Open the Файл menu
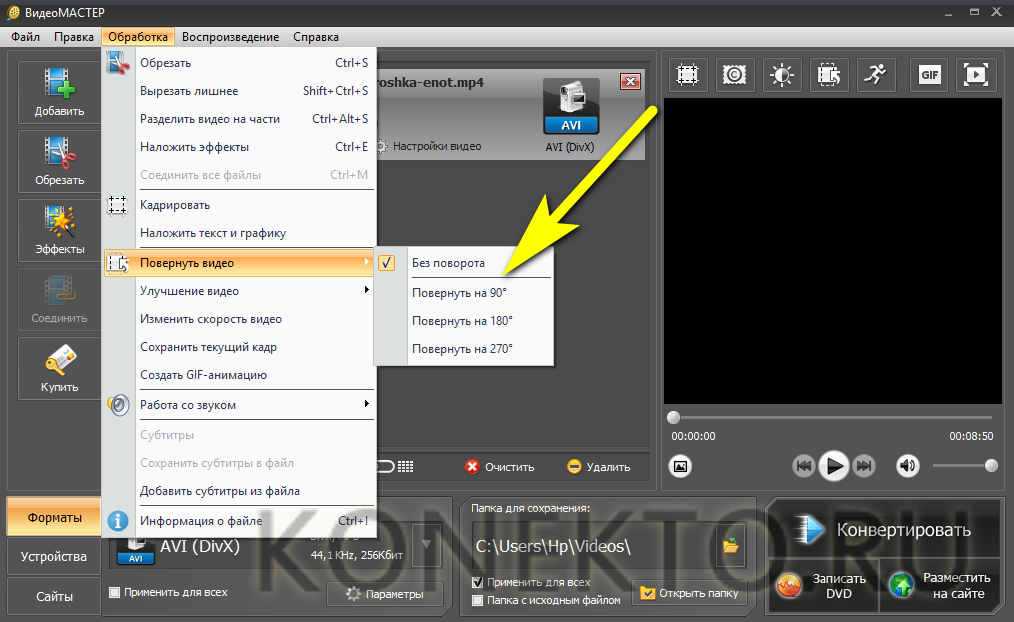 (x=25, y=37)
